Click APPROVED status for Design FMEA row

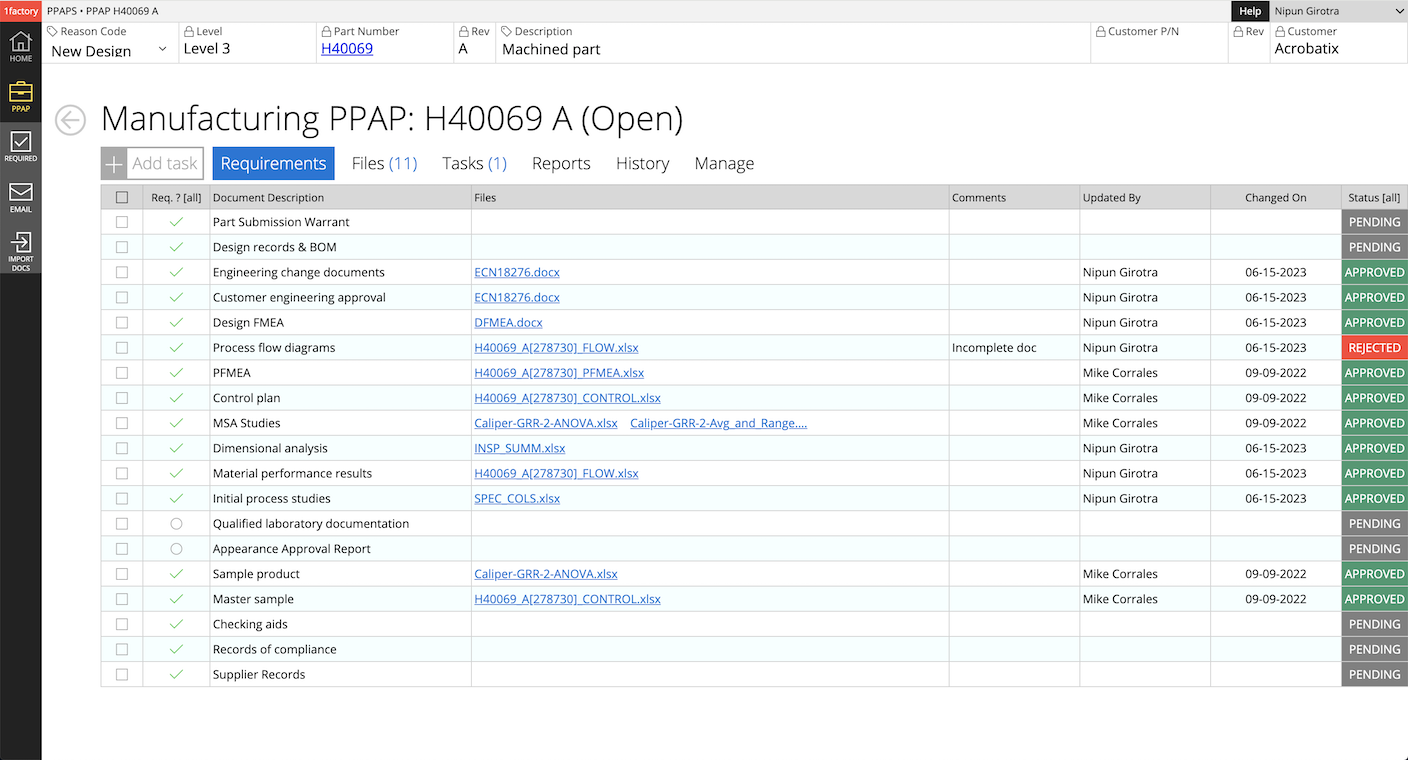tap(1374, 323)
